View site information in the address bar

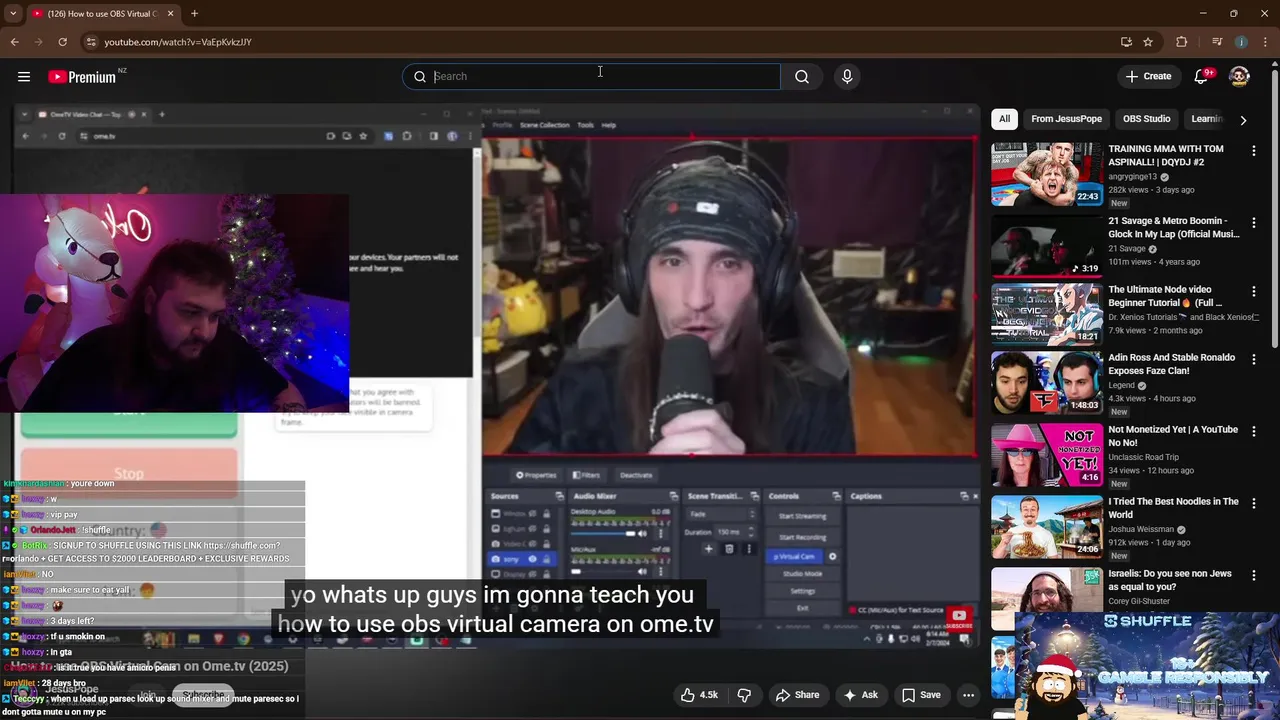point(91,42)
